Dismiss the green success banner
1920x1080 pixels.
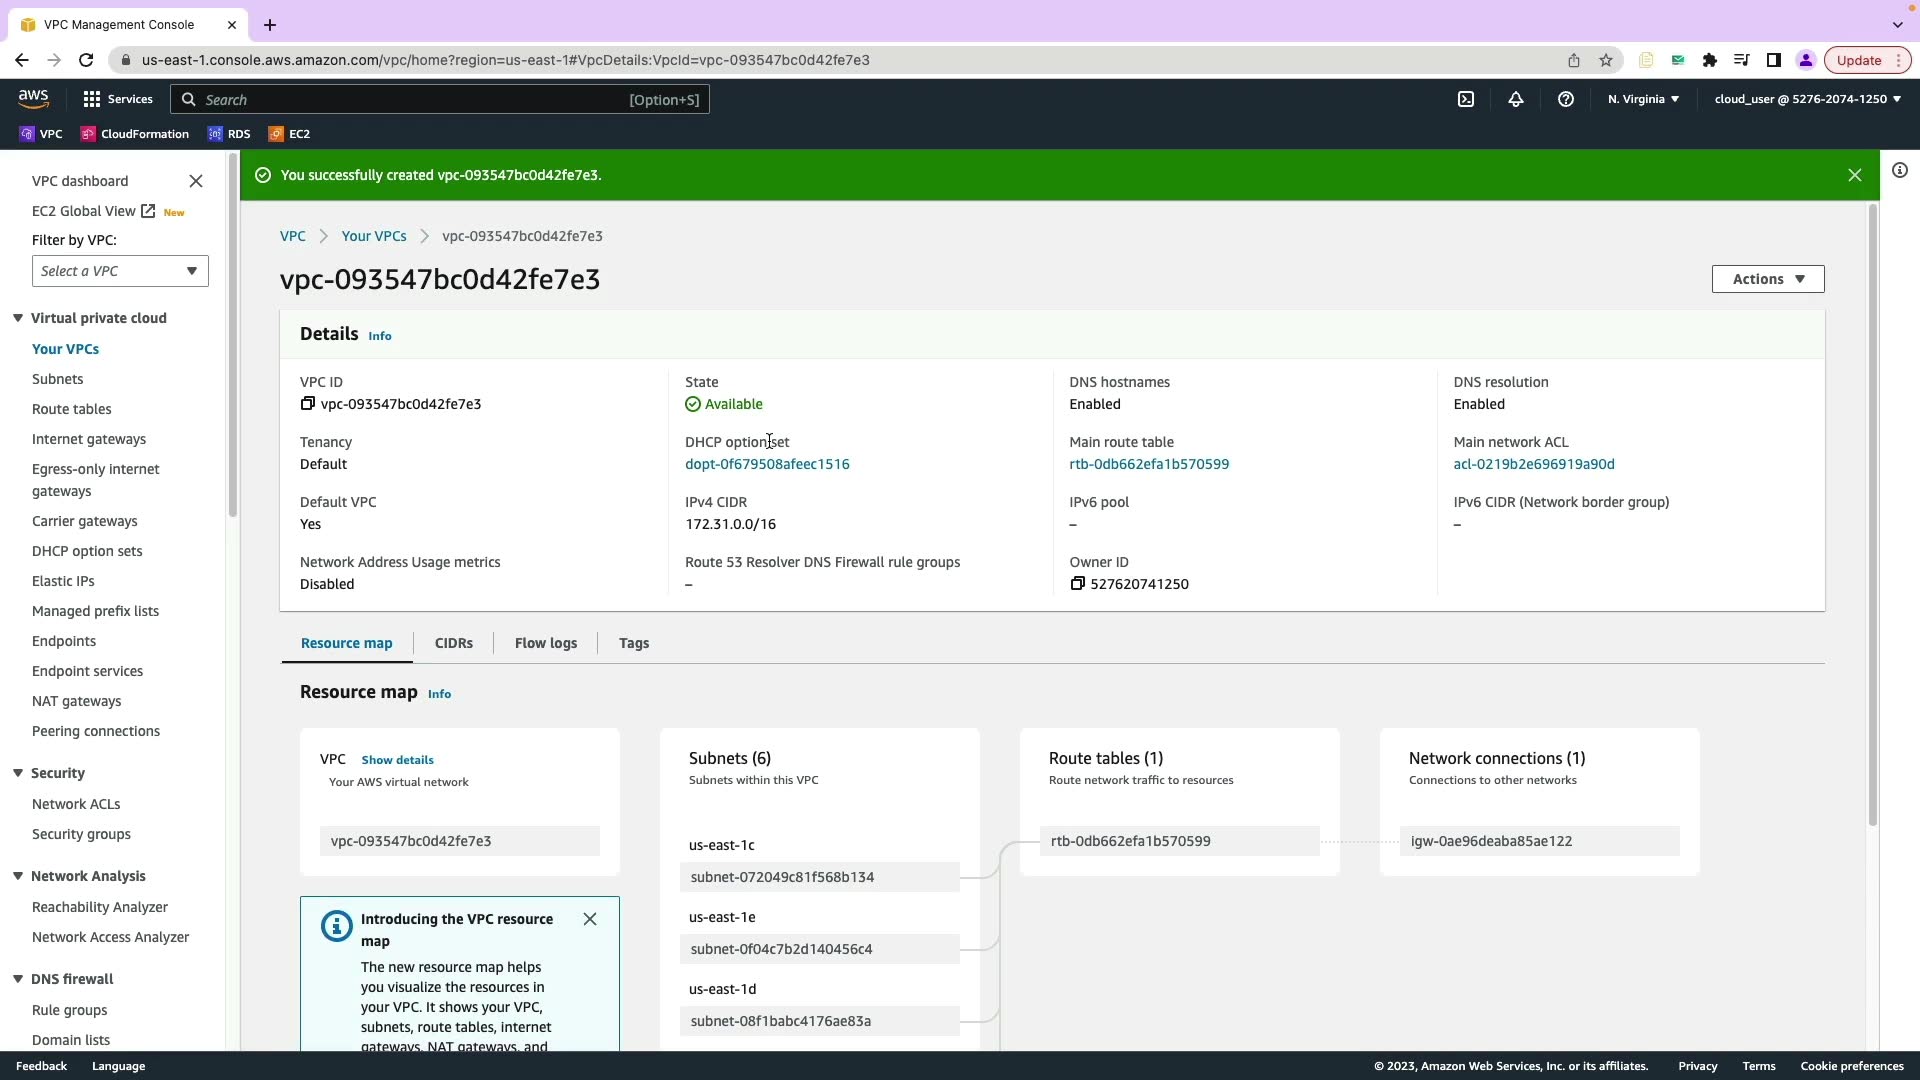pyautogui.click(x=1854, y=175)
